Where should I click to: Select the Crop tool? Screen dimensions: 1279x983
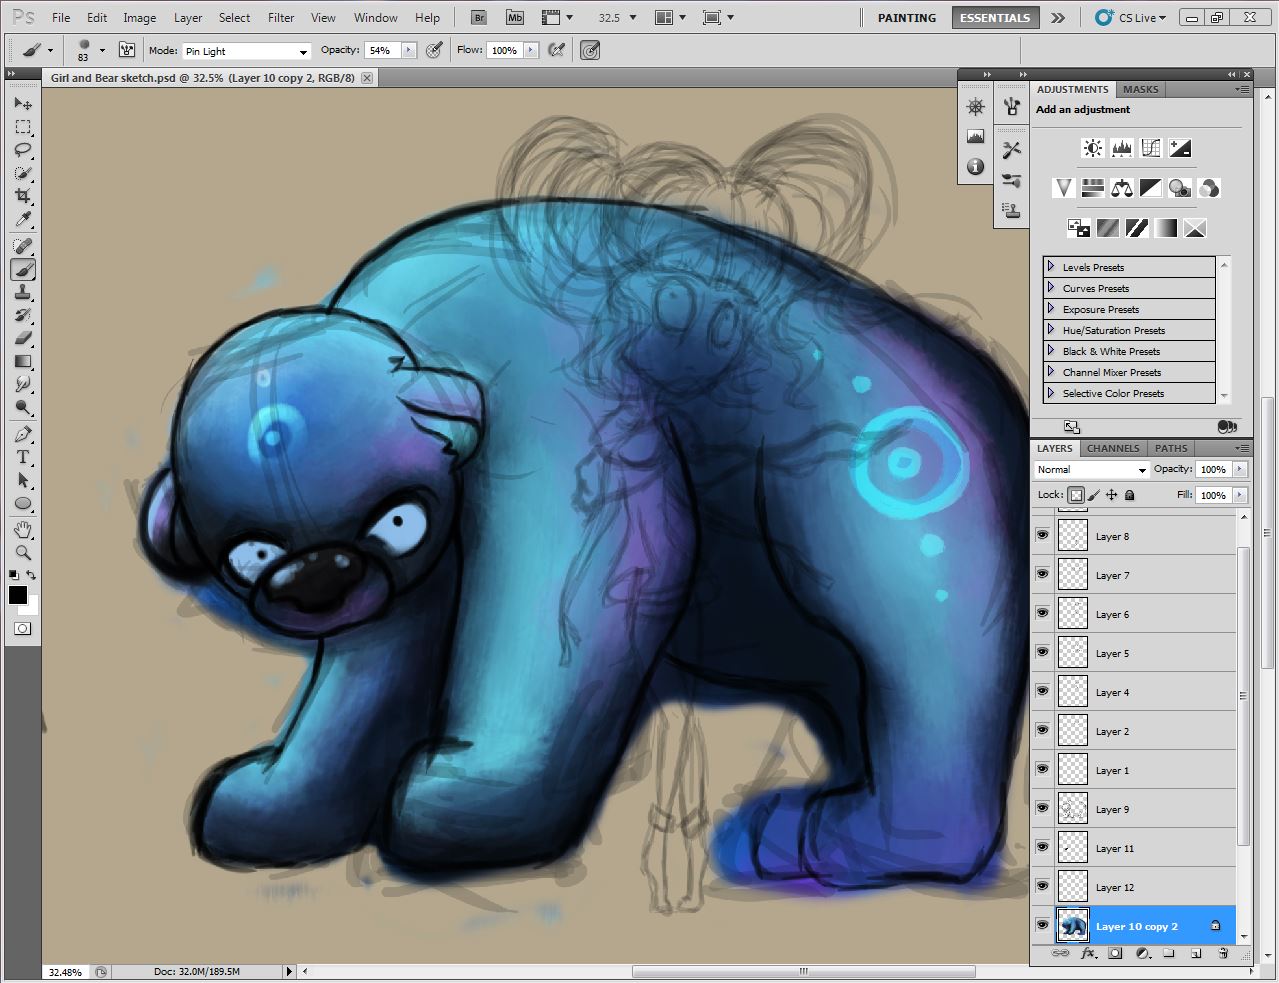(x=23, y=196)
